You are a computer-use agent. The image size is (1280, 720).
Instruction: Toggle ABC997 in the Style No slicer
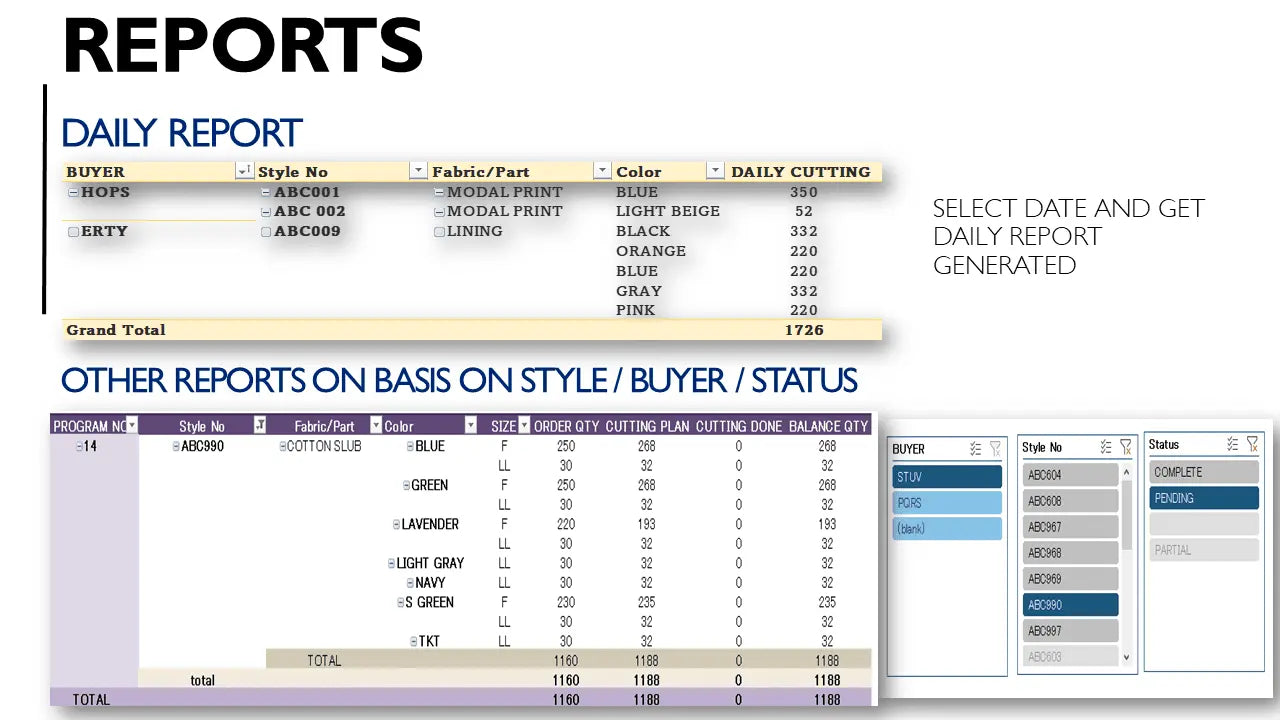point(1070,630)
